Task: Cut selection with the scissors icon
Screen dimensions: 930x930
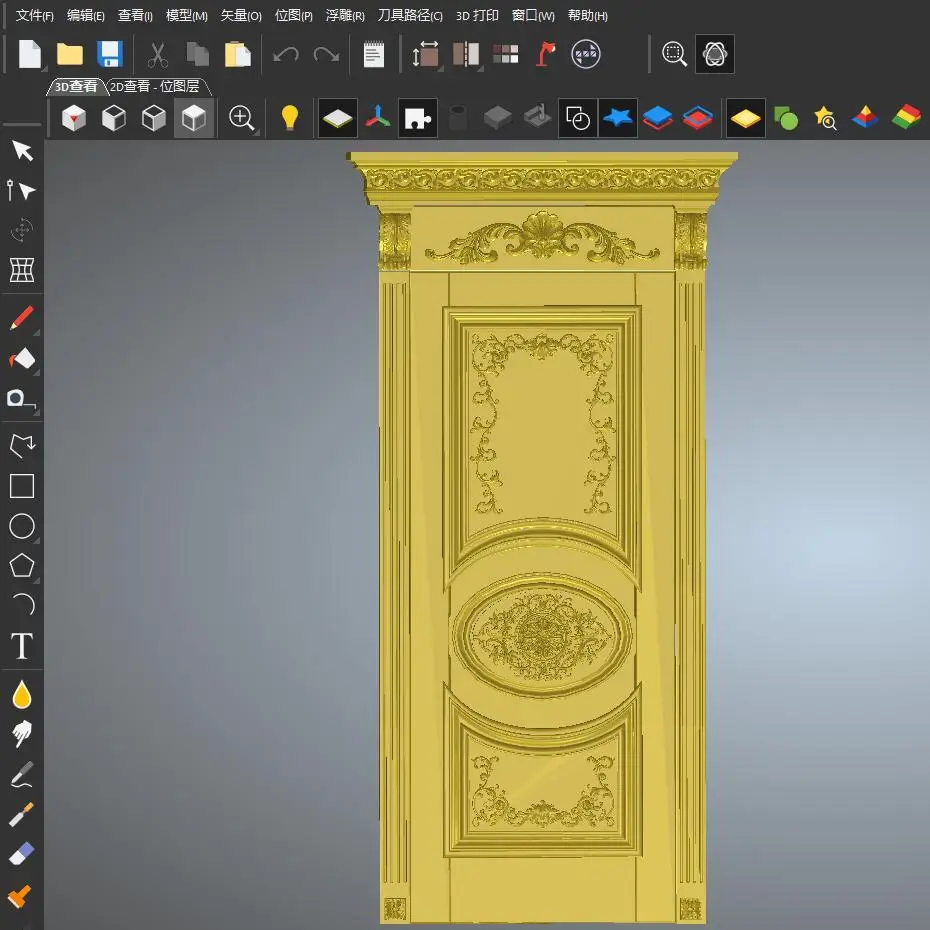Action: coord(157,55)
